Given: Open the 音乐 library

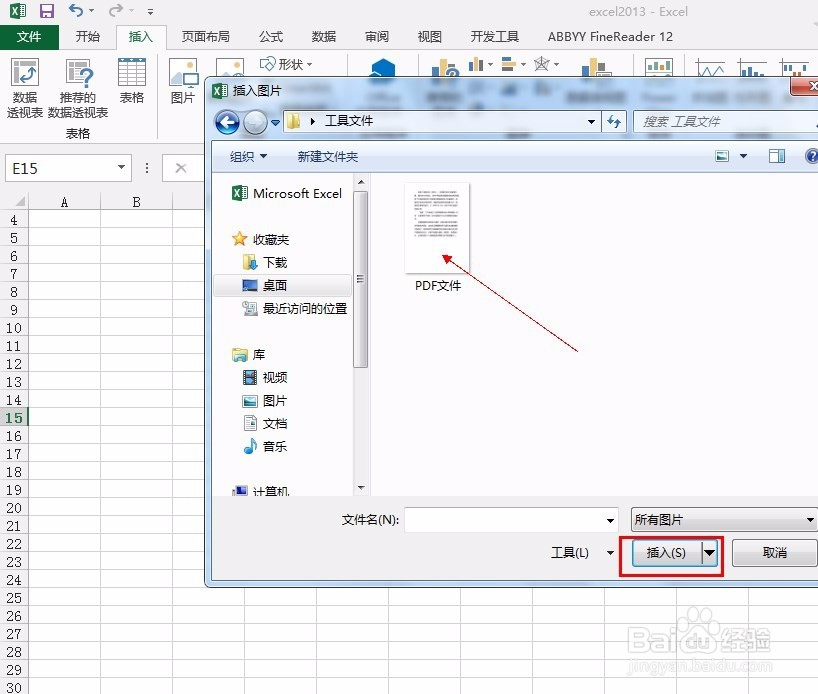Looking at the screenshot, I should tap(265, 446).
